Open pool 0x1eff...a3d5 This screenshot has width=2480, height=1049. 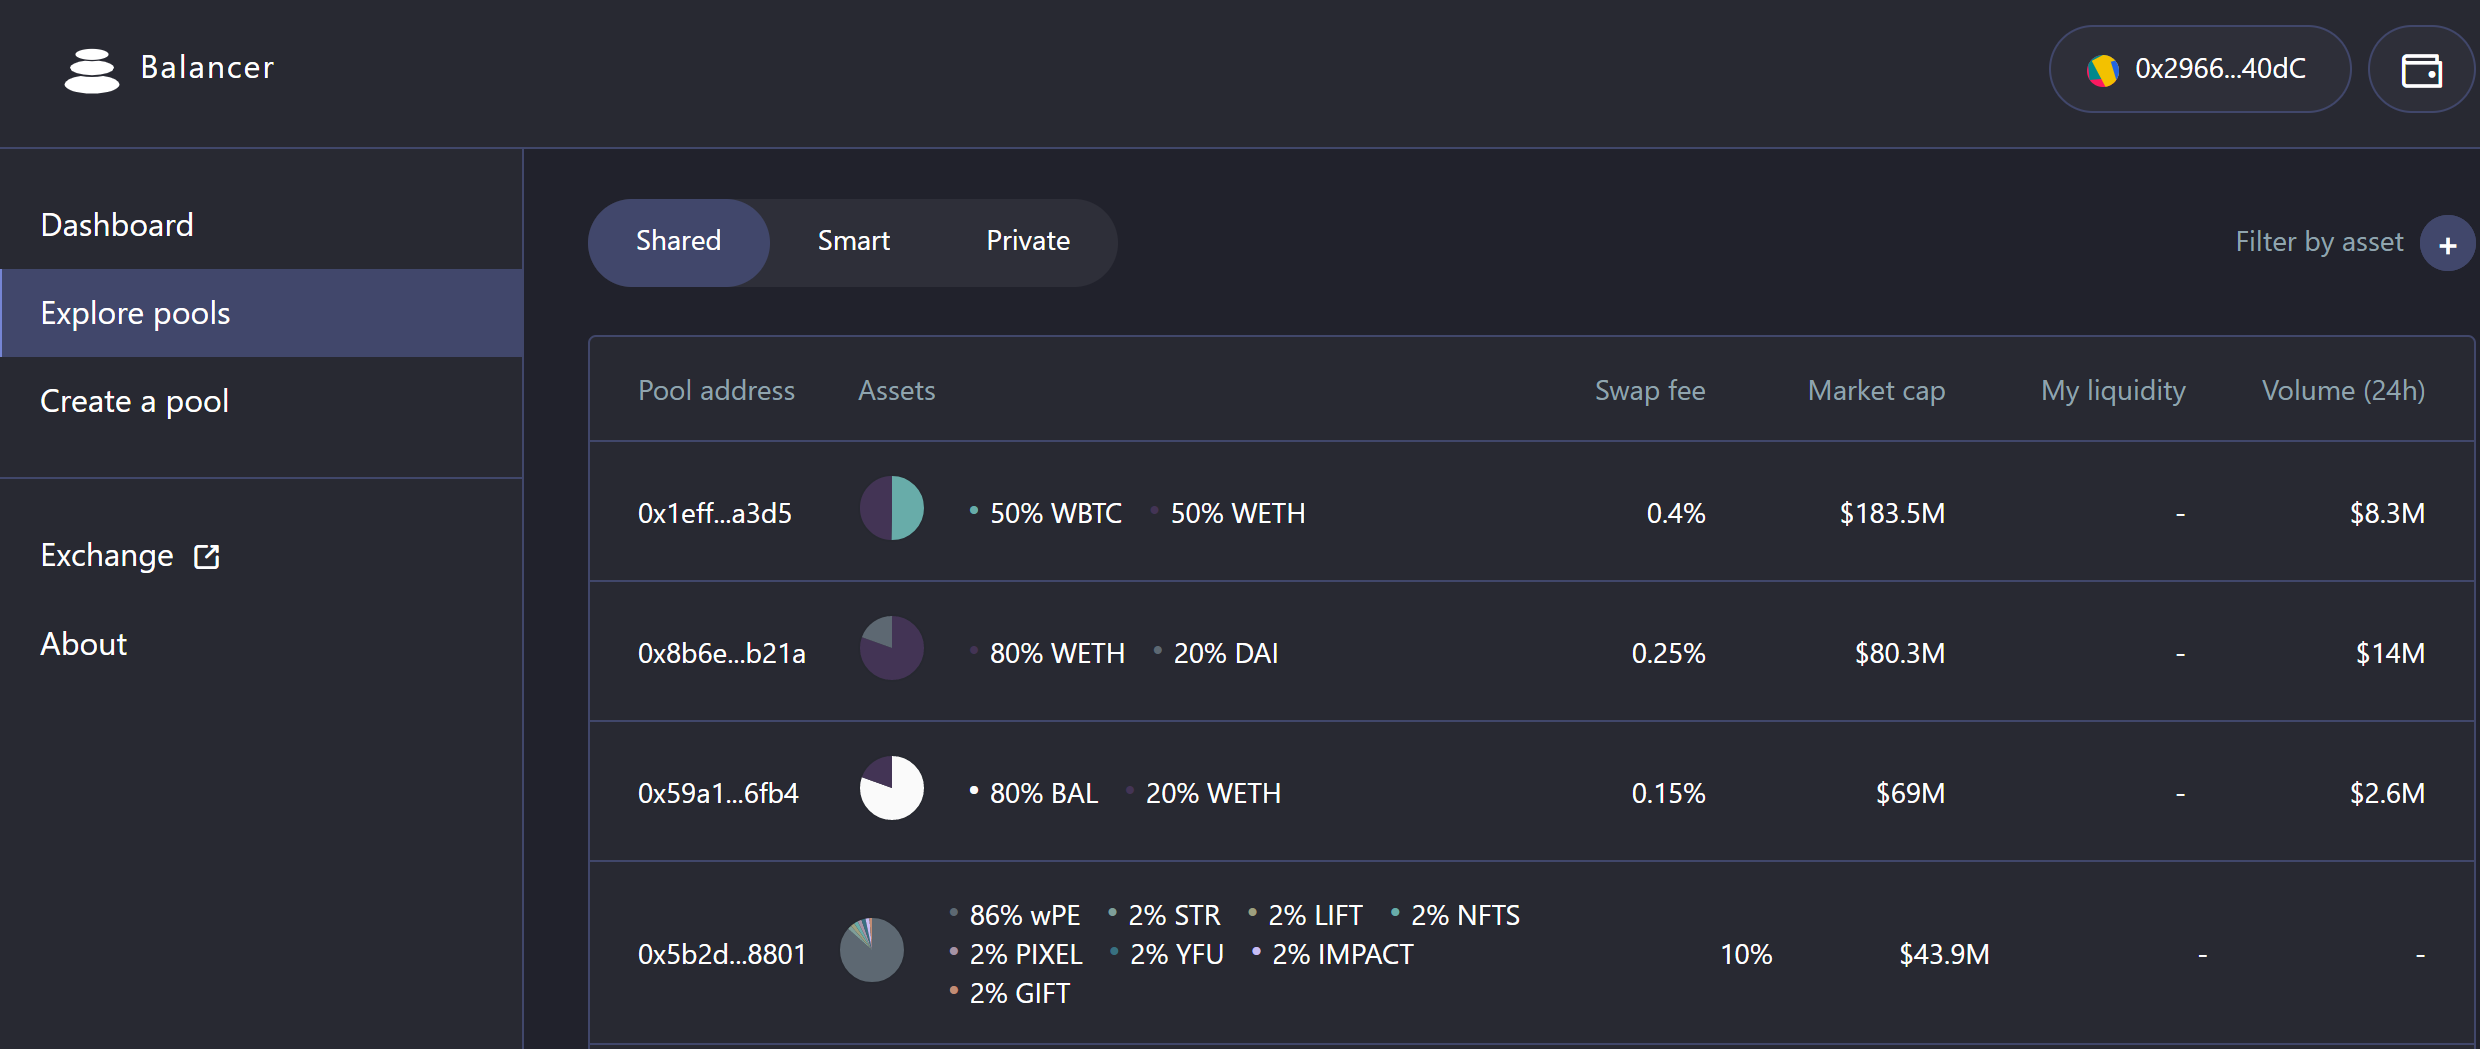click(715, 513)
